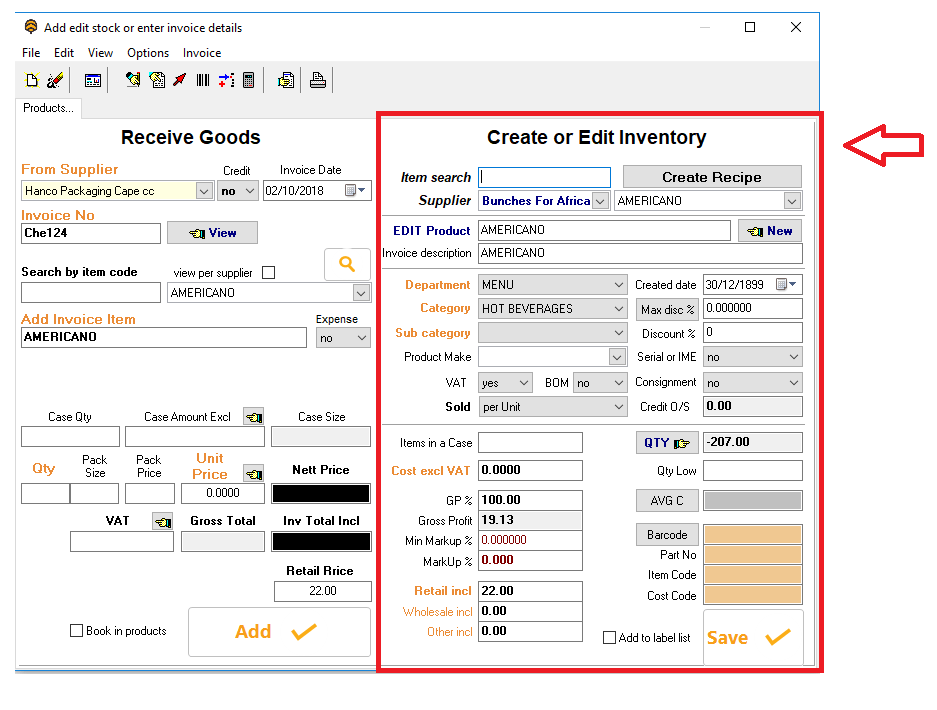This screenshot has height=710, width=937.
Task: Open the Invoice Date calendar picker
Action: [x=355, y=190]
